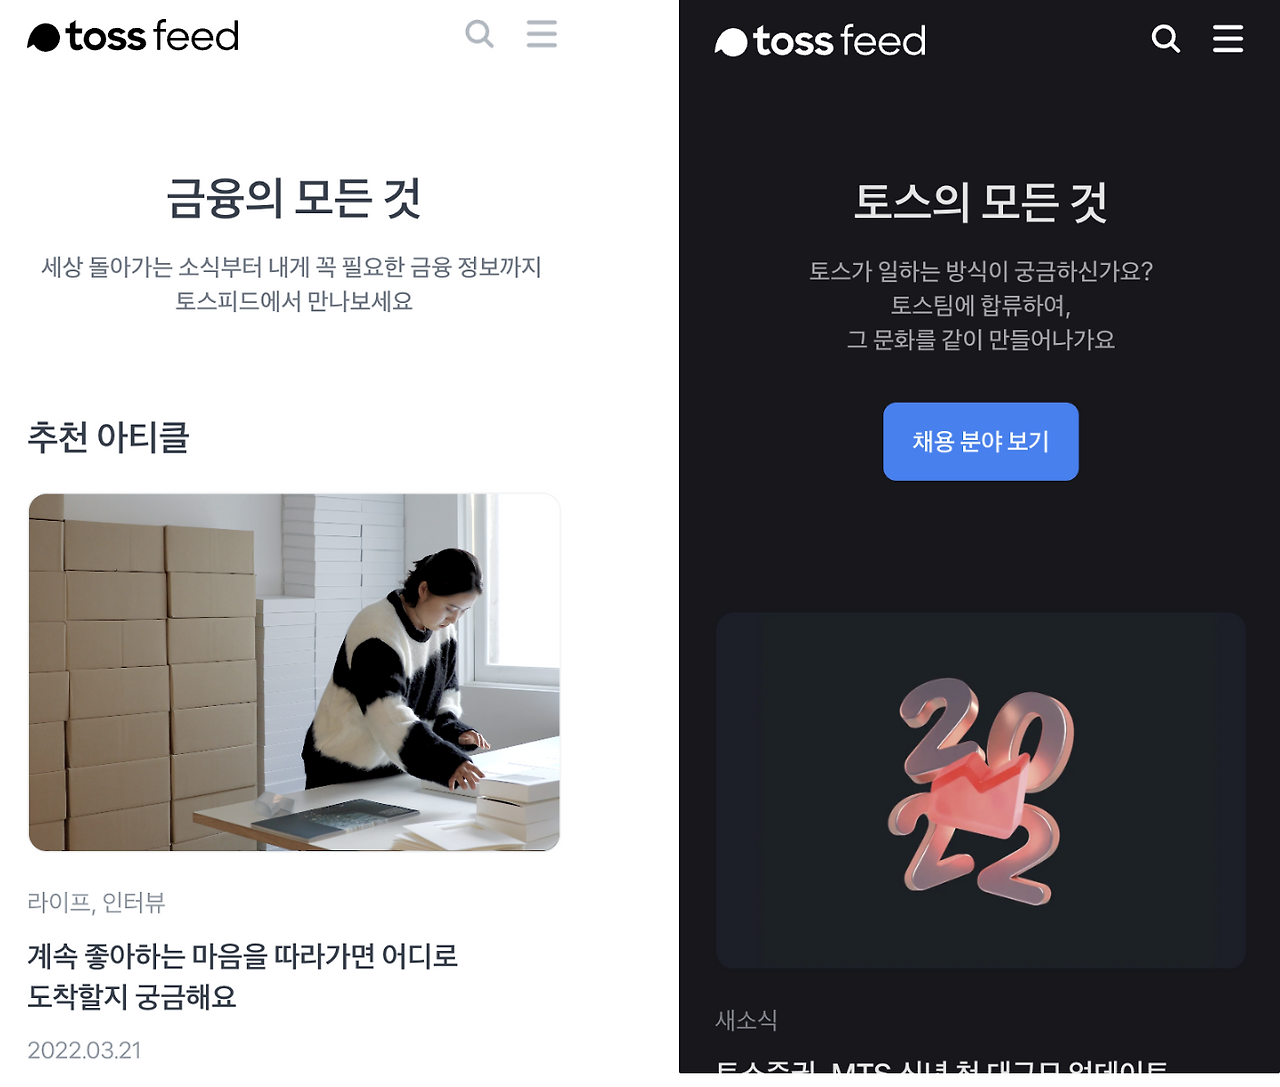Click the 채용 분야 보기 button

tap(981, 442)
